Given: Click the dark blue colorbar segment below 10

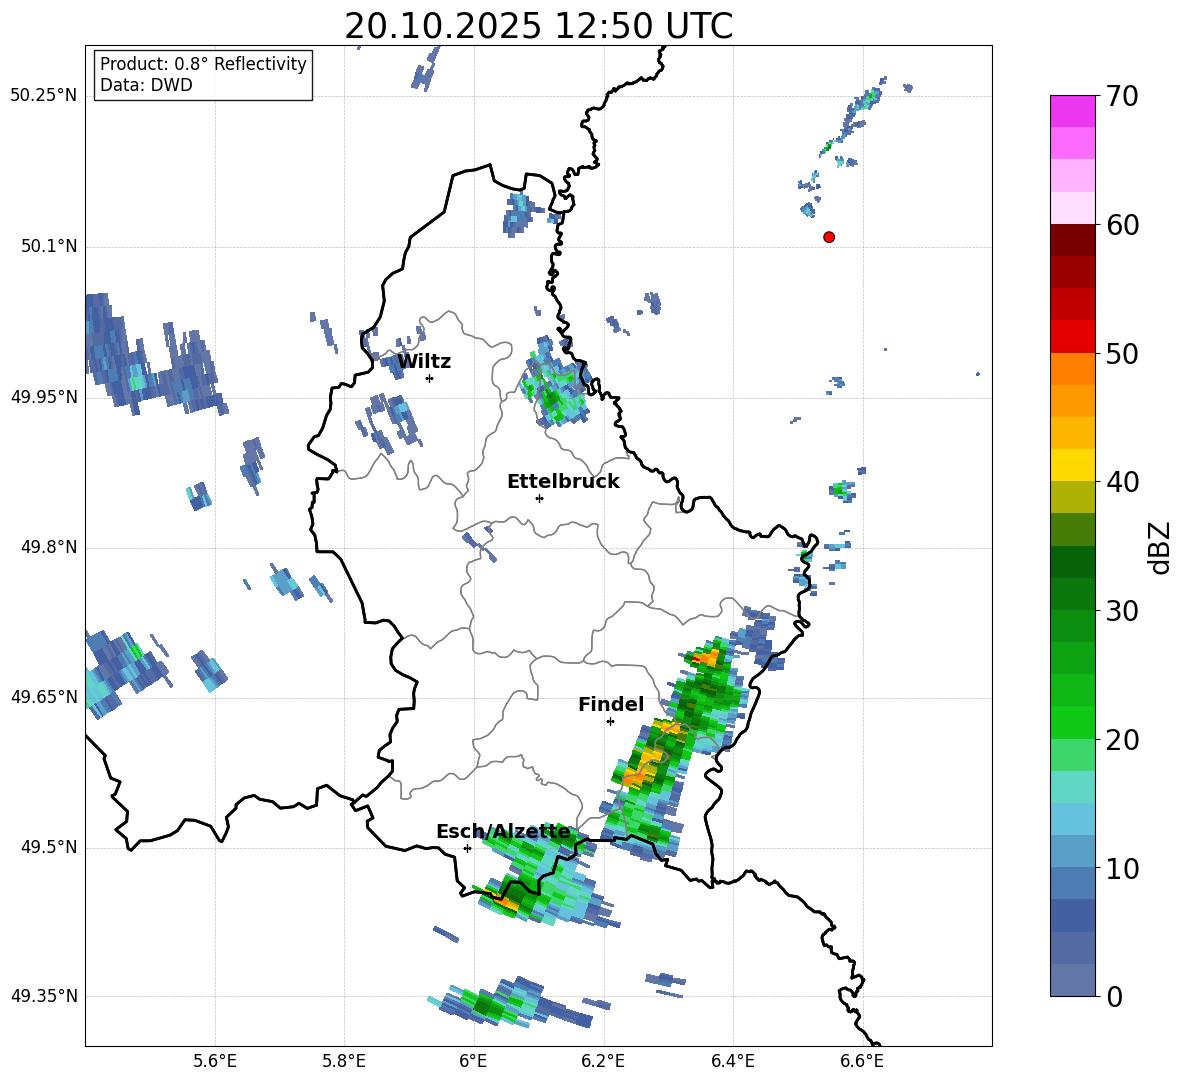Looking at the screenshot, I should (x=1072, y=915).
